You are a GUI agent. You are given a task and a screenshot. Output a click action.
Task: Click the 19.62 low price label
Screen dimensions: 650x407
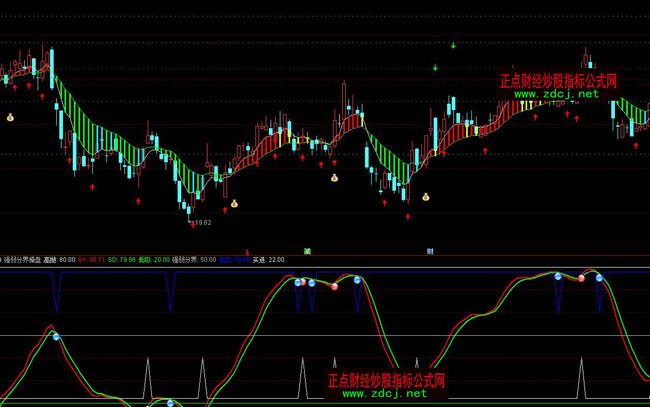pyautogui.click(x=202, y=223)
